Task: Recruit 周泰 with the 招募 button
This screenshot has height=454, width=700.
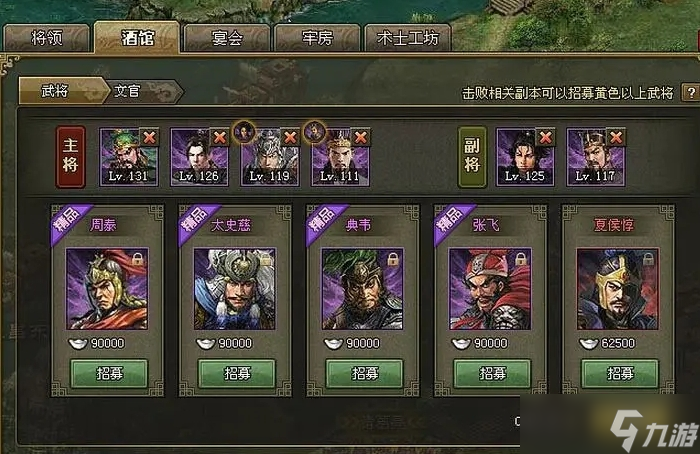Action: pos(109,373)
